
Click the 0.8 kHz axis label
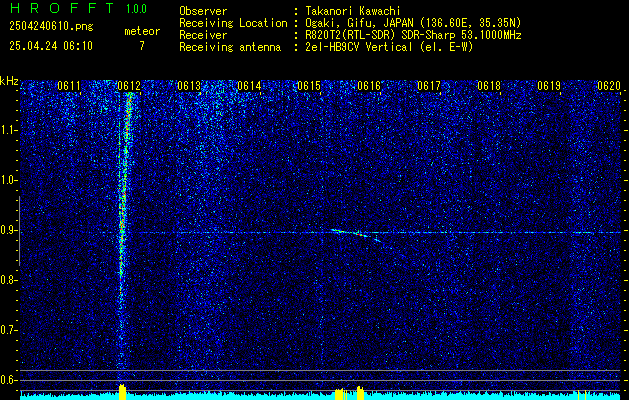point(9,280)
